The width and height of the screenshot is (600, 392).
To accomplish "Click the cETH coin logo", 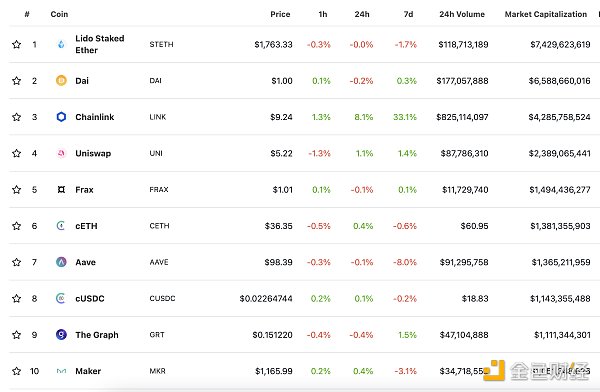I will [61, 226].
